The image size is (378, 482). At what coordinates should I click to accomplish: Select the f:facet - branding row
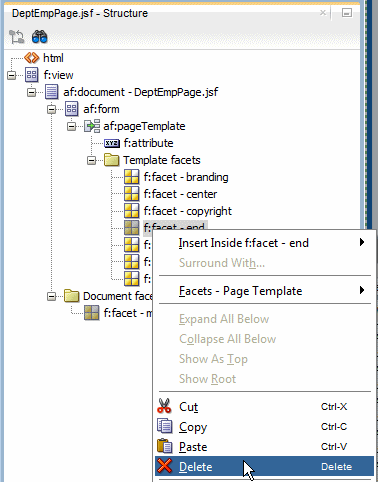pos(186,177)
